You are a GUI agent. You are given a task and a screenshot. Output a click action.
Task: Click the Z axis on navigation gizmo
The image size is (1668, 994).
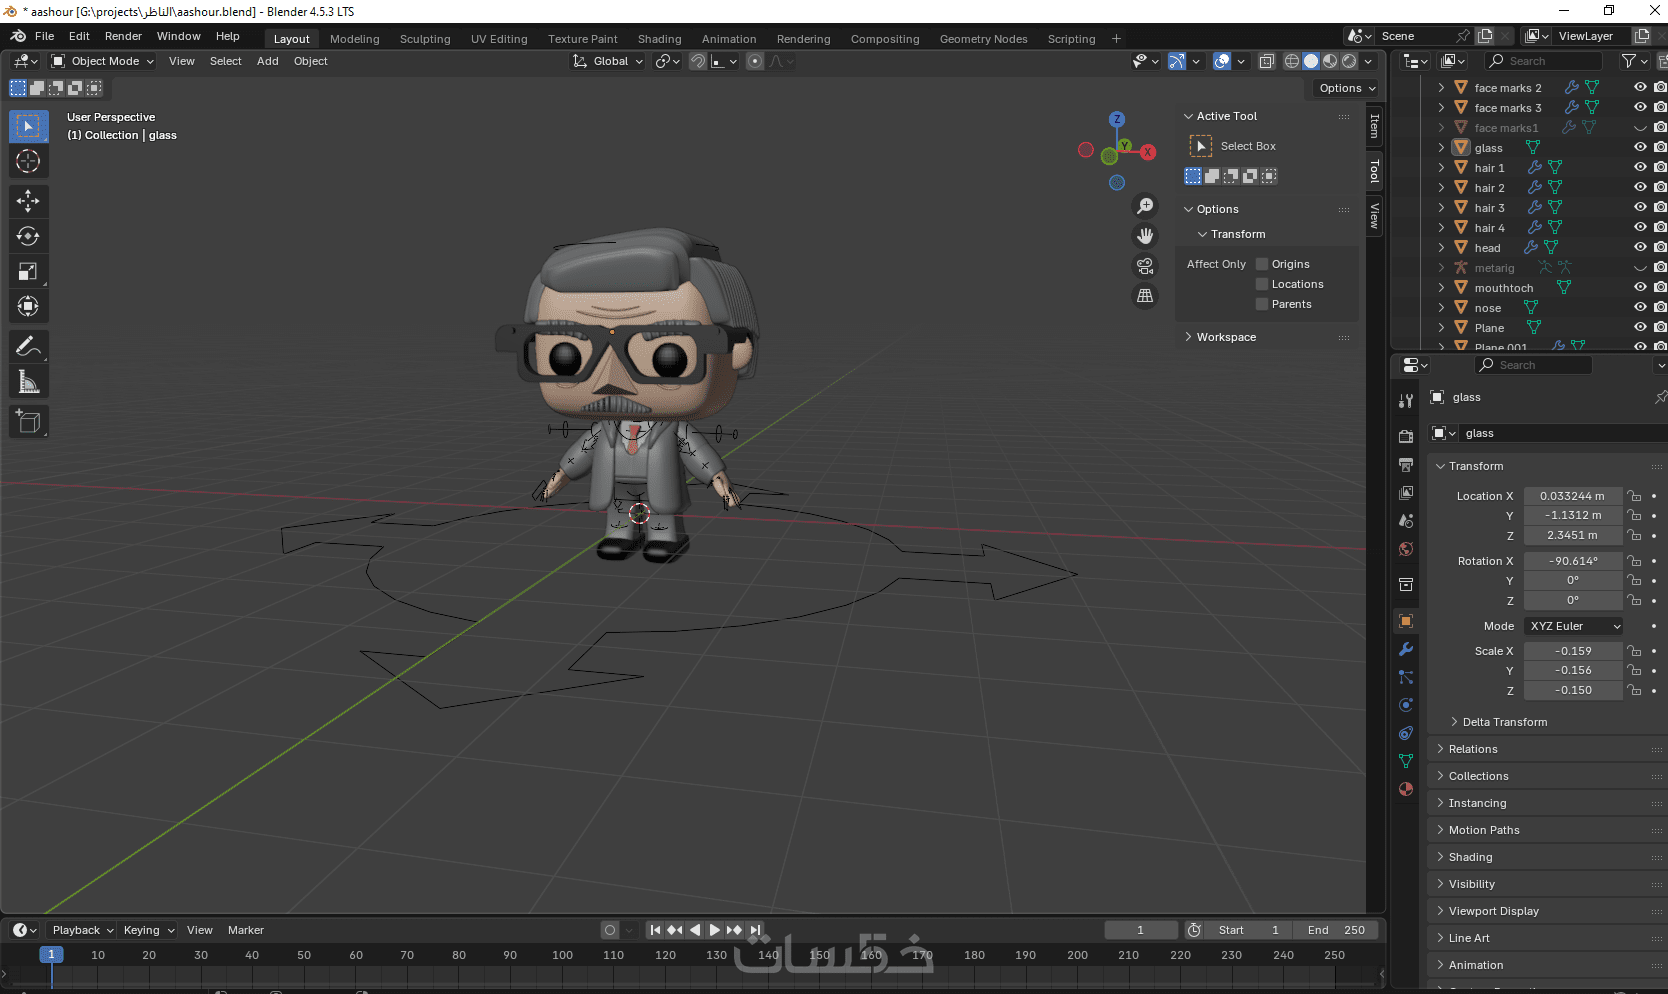coord(1117,119)
